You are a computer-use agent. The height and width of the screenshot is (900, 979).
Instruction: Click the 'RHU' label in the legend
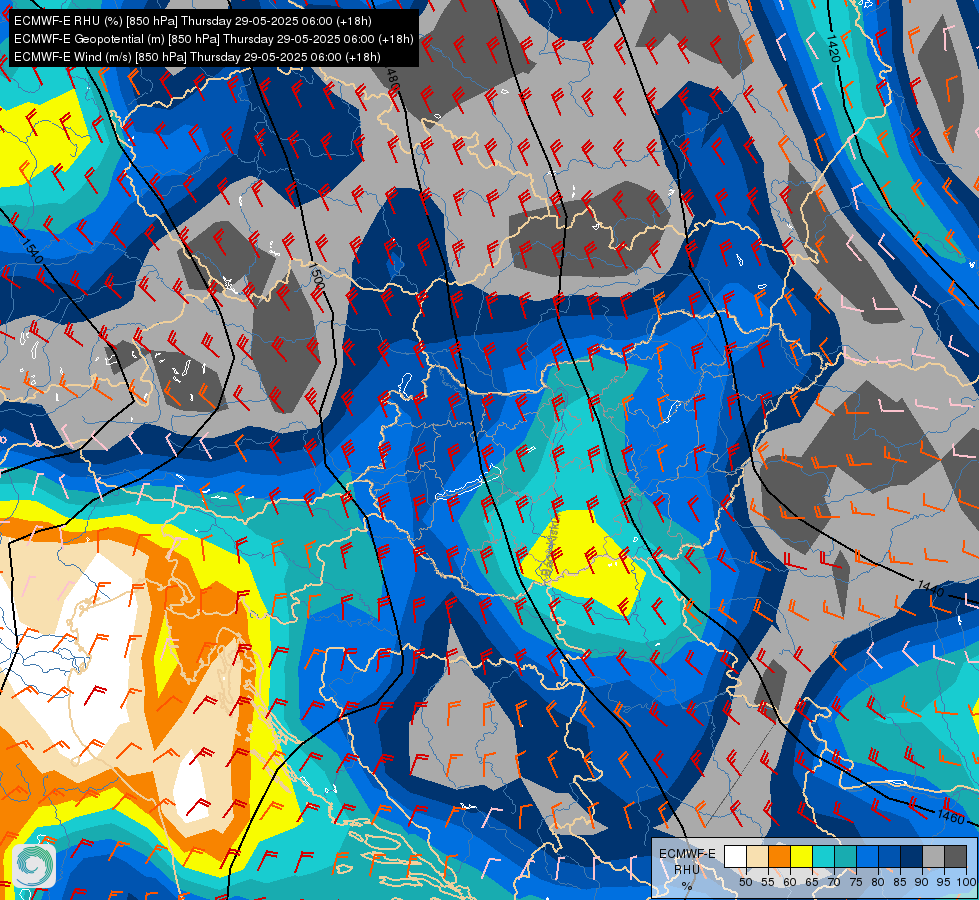tap(687, 869)
